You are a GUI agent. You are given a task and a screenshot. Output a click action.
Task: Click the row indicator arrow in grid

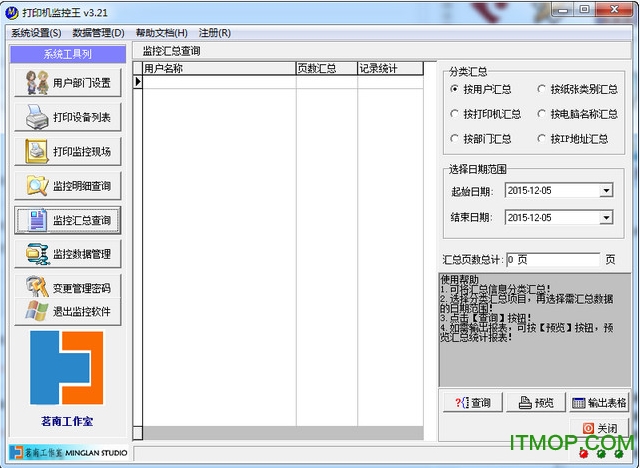point(138,82)
